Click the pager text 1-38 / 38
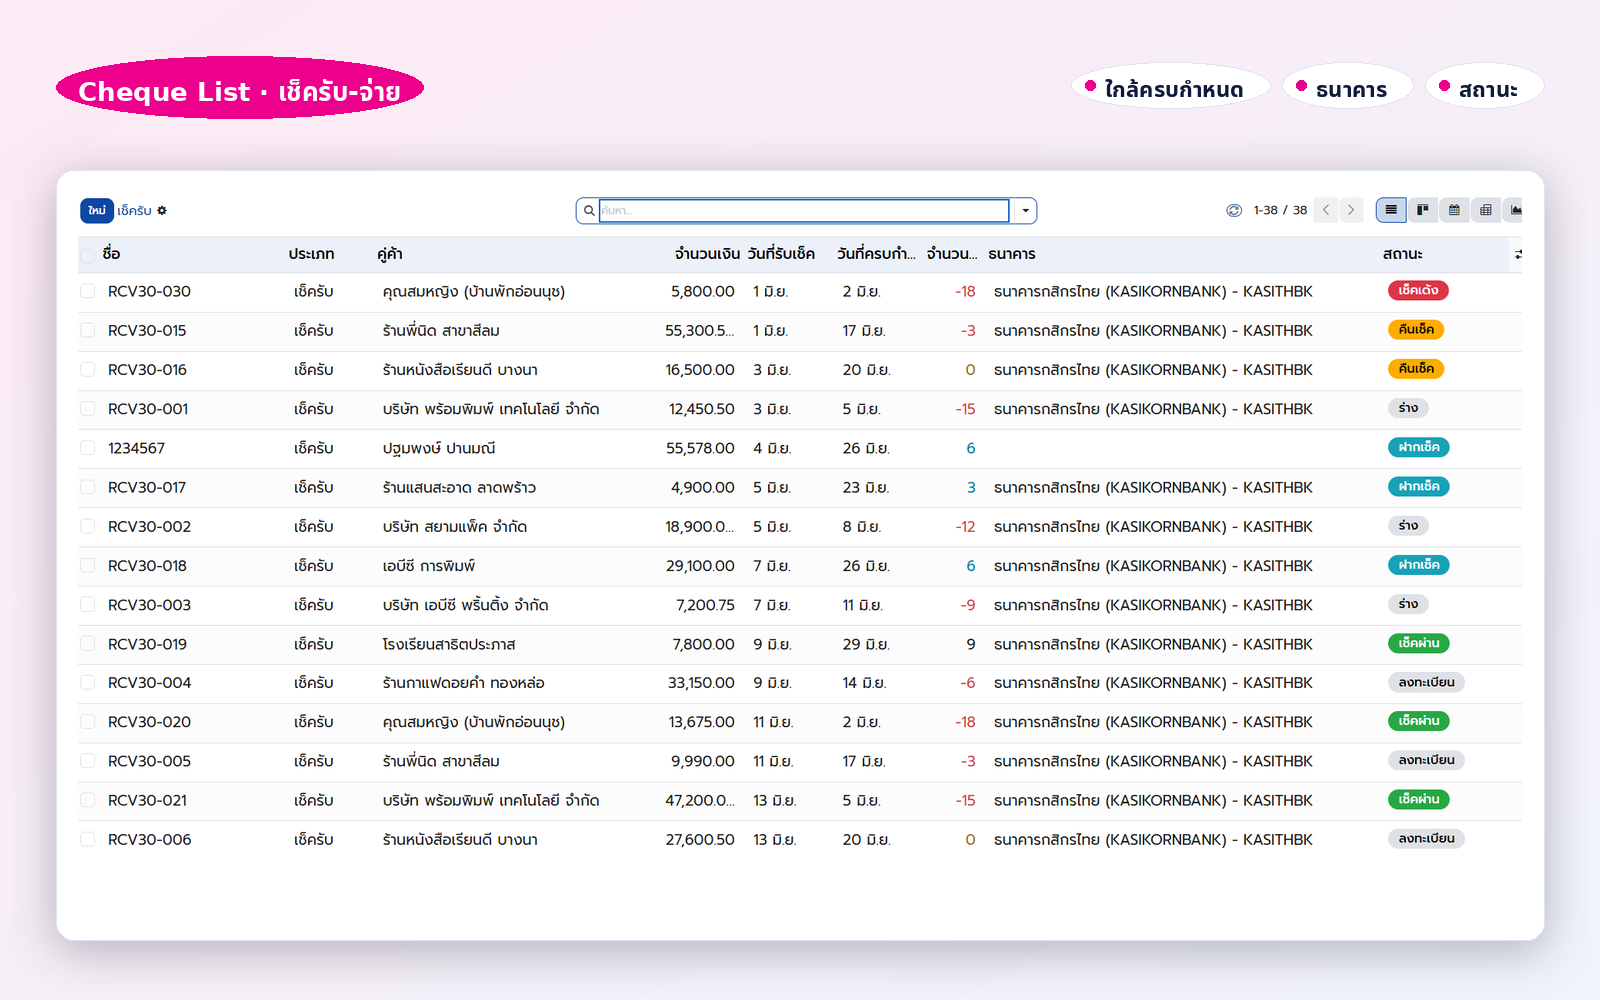This screenshot has height=1000, width=1600. [x=1280, y=210]
